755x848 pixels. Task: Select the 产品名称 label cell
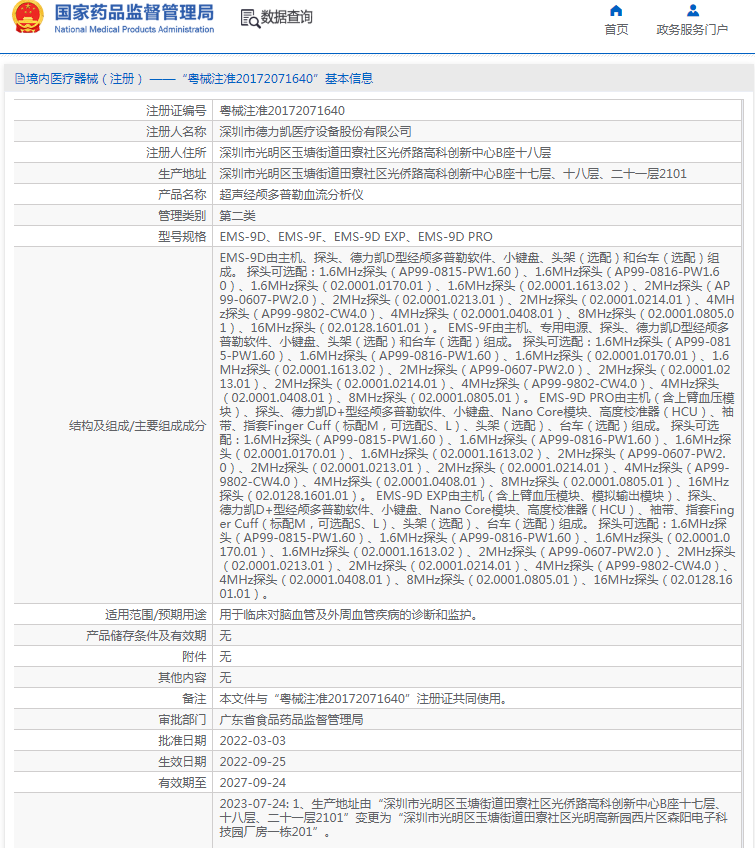[113, 195]
